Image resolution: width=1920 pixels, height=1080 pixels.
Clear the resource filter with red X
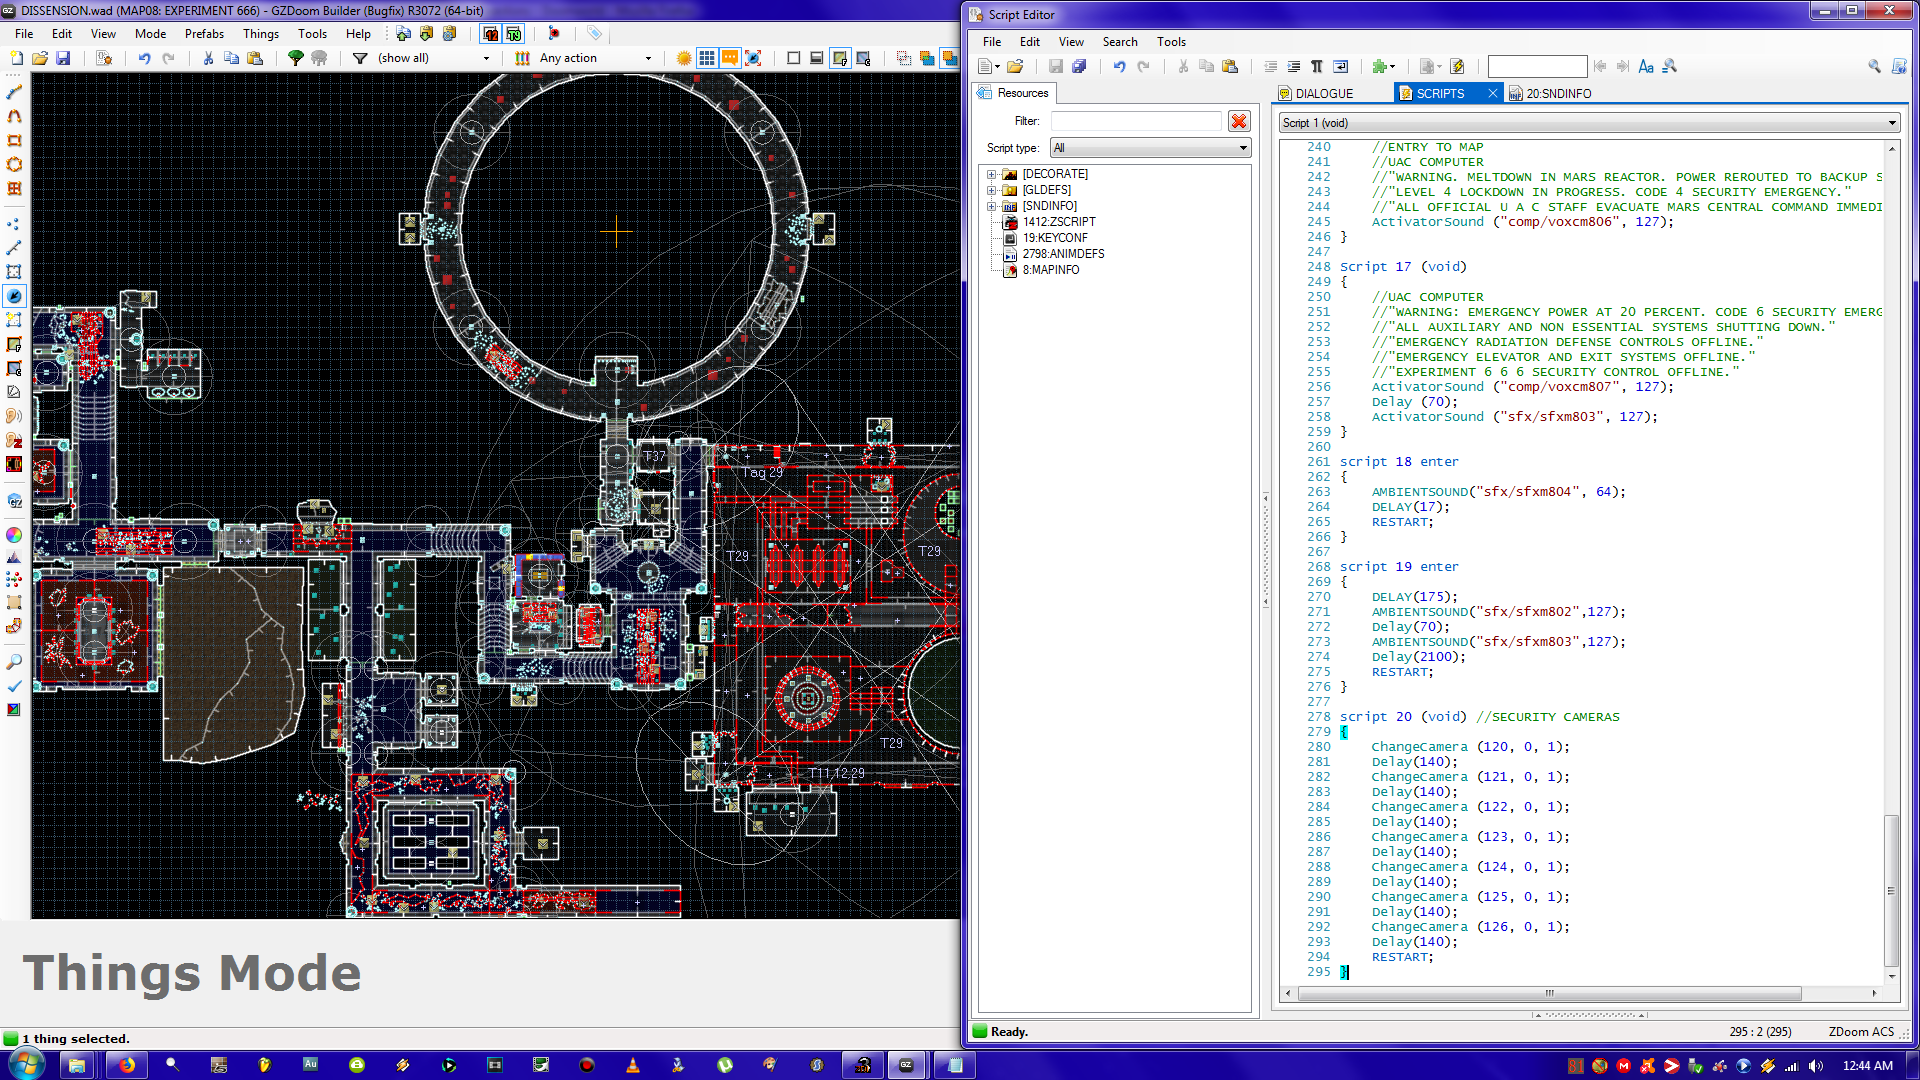pyautogui.click(x=1239, y=121)
